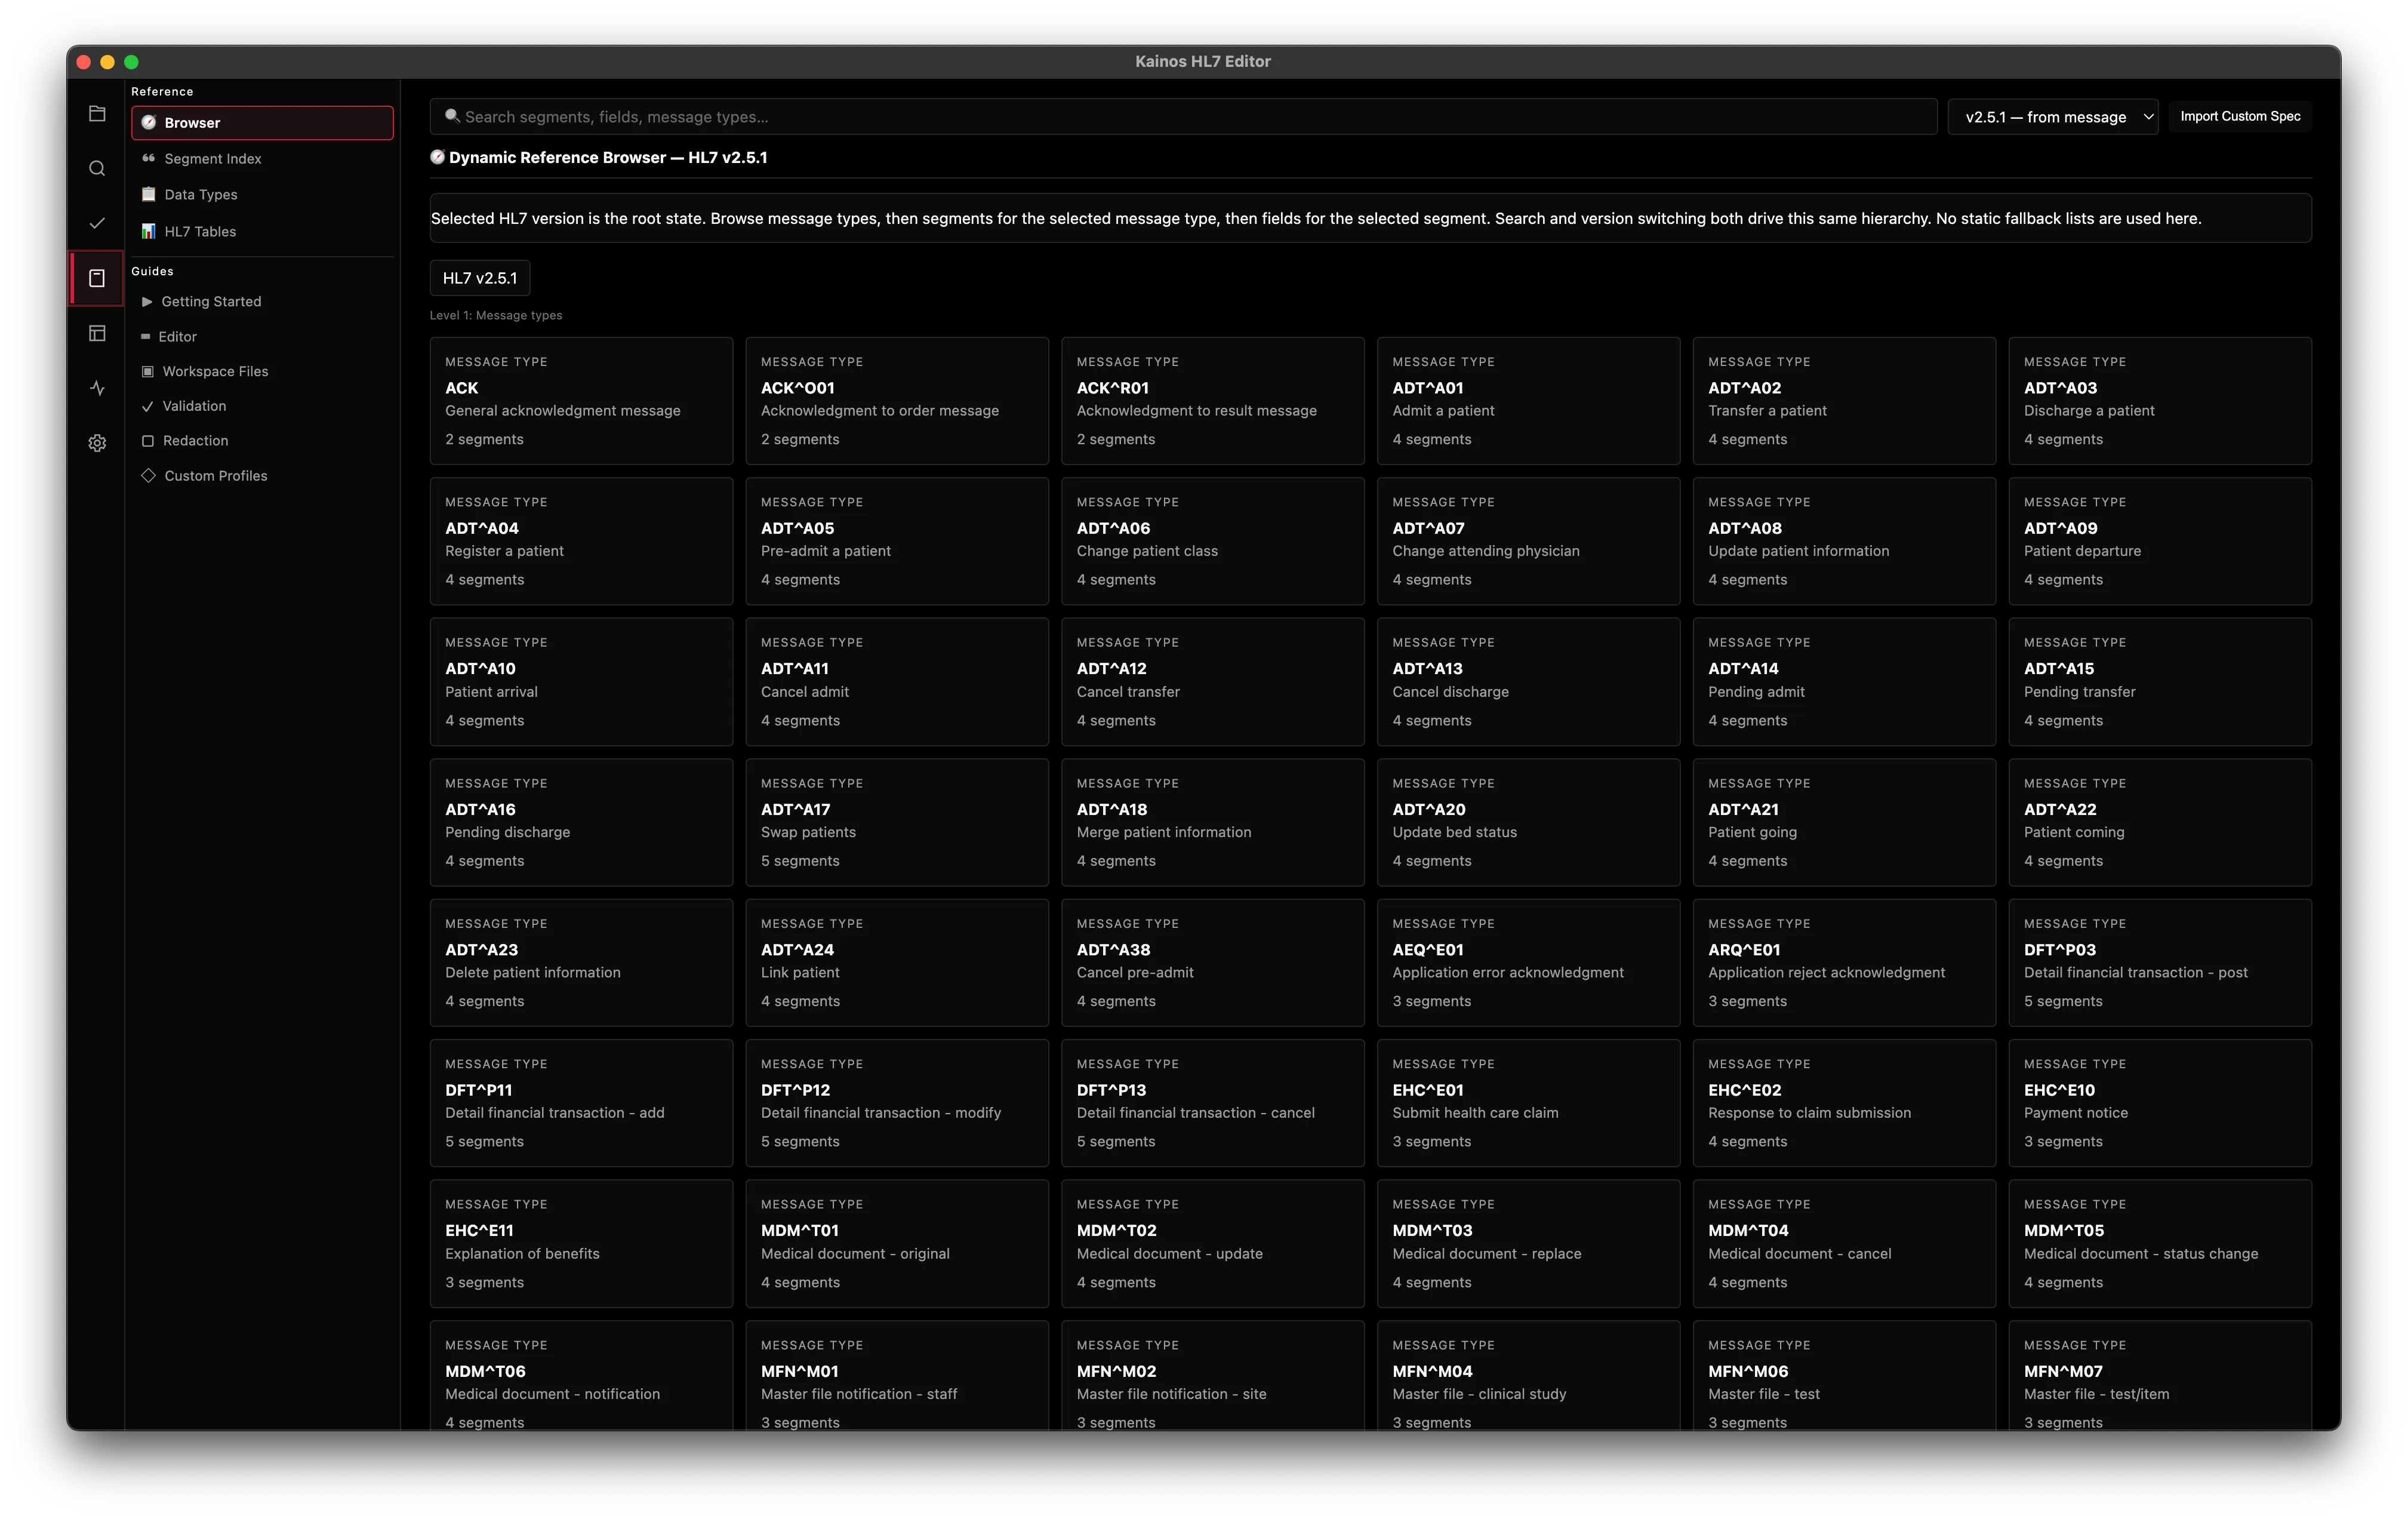Image resolution: width=2408 pixels, height=1519 pixels.
Task: Open the Editor guide
Action: 262,337
